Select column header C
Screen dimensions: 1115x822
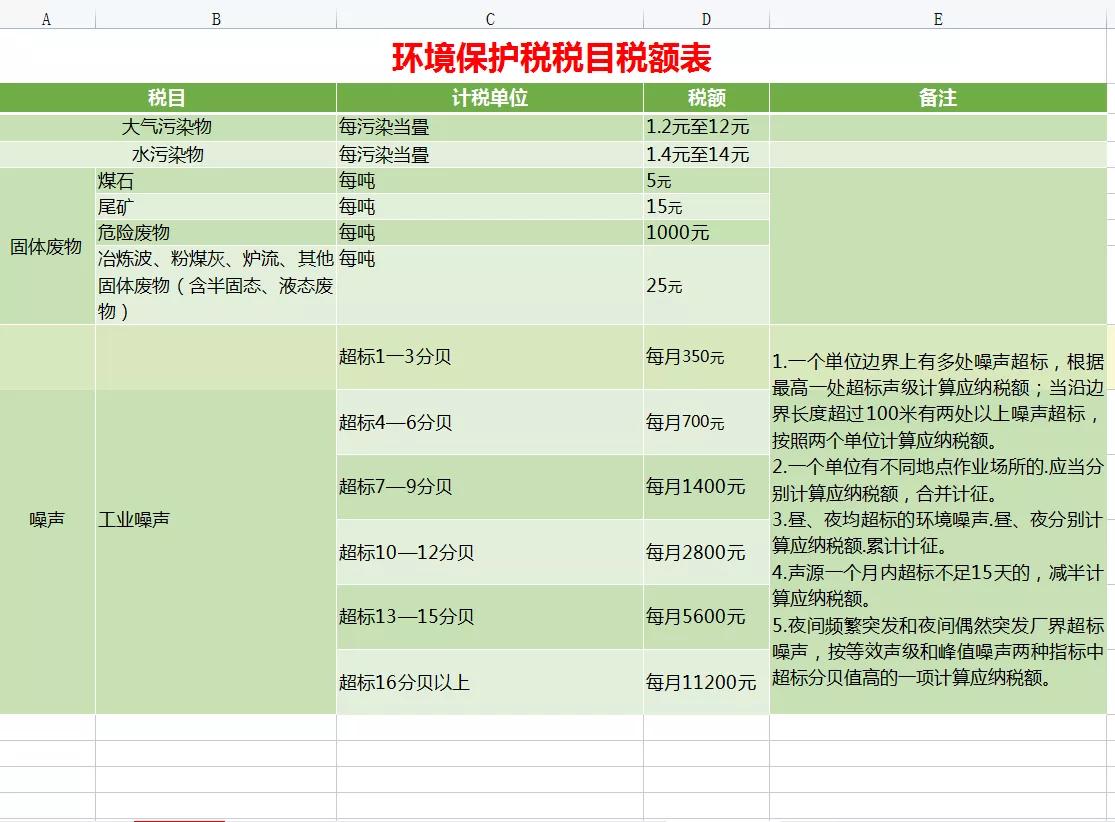click(x=489, y=16)
